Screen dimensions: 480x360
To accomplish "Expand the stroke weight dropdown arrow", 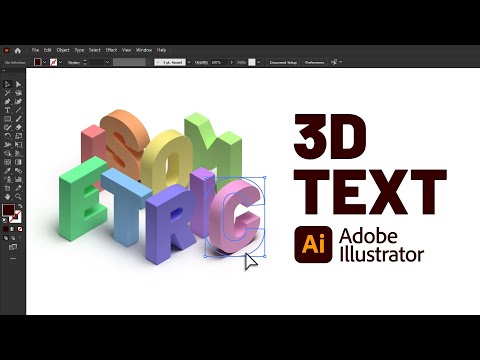I will coord(107,62).
